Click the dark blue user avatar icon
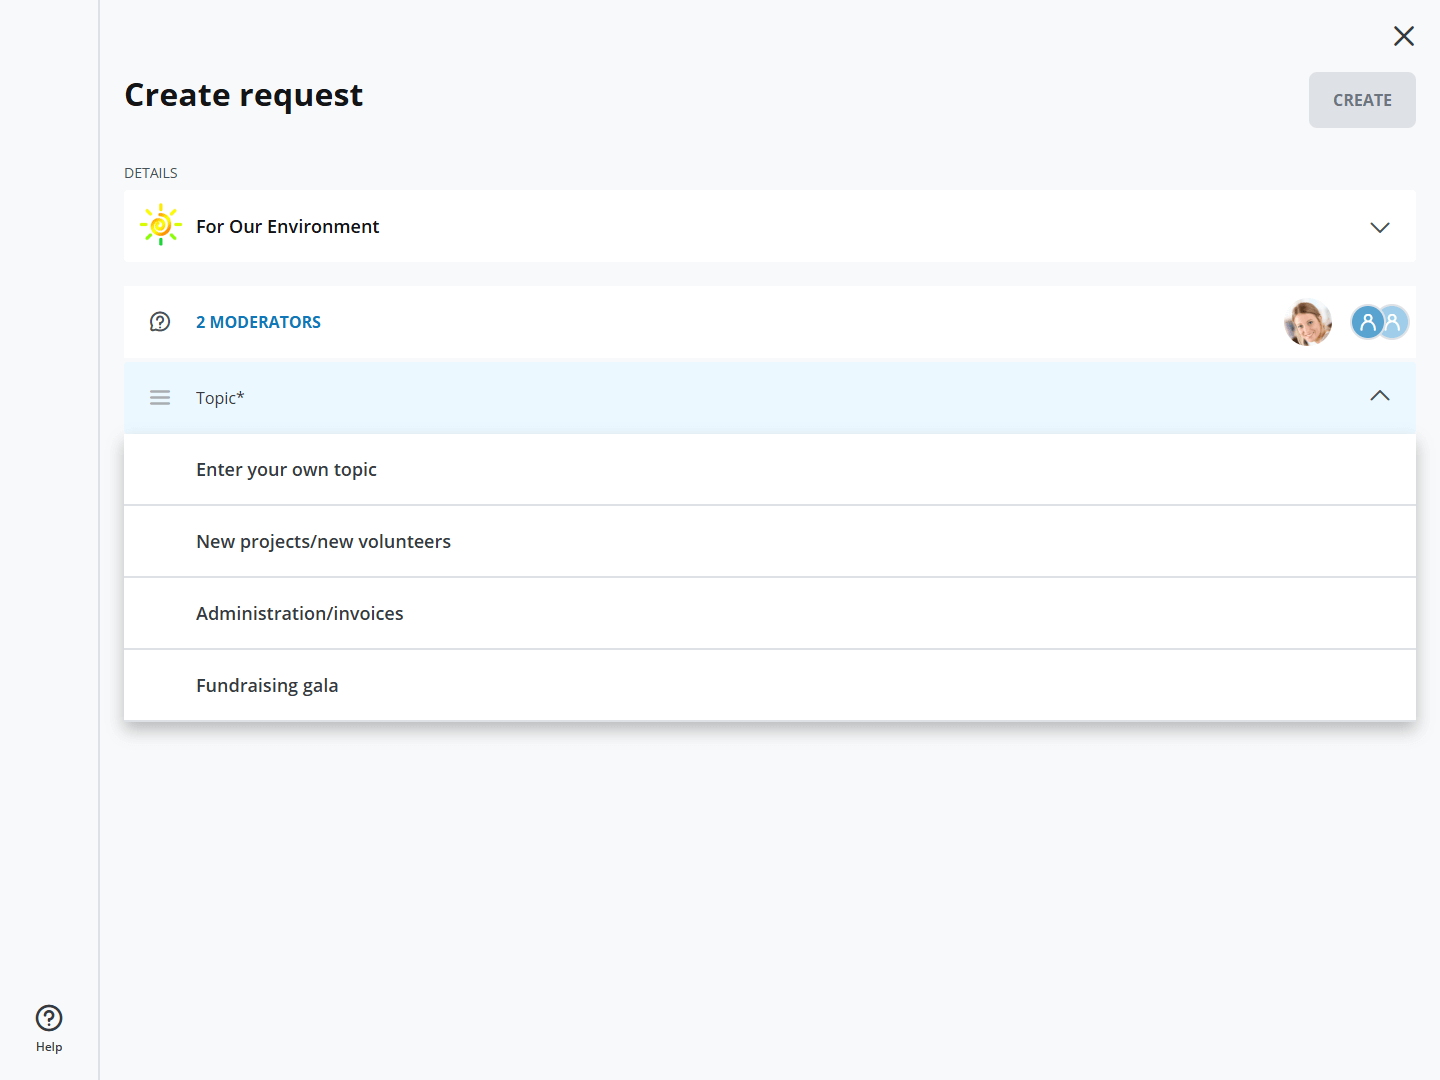Image resolution: width=1440 pixels, height=1080 pixels. (1365, 322)
